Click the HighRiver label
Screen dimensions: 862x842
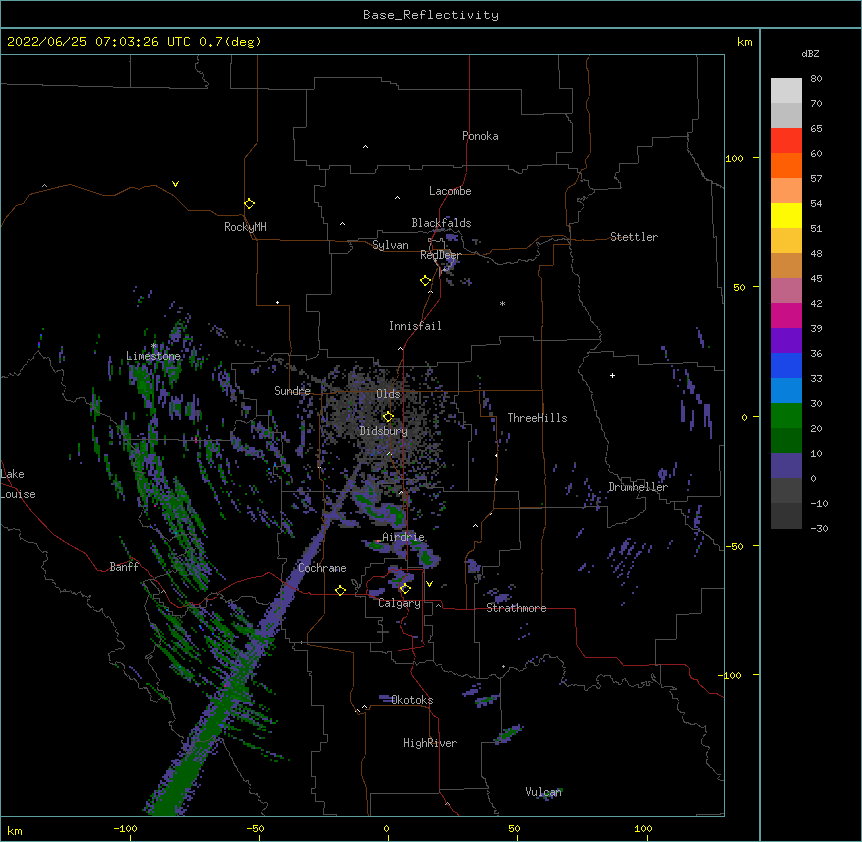coord(430,743)
